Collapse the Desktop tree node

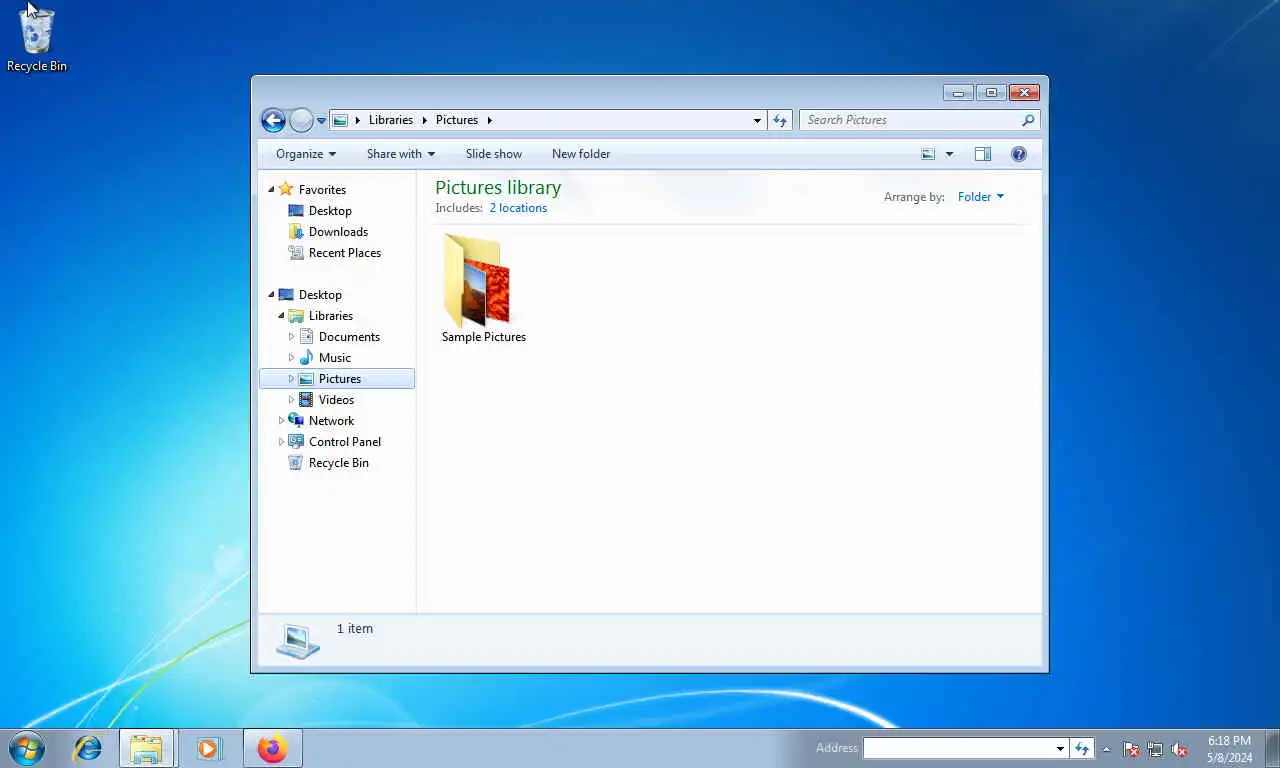point(271,295)
